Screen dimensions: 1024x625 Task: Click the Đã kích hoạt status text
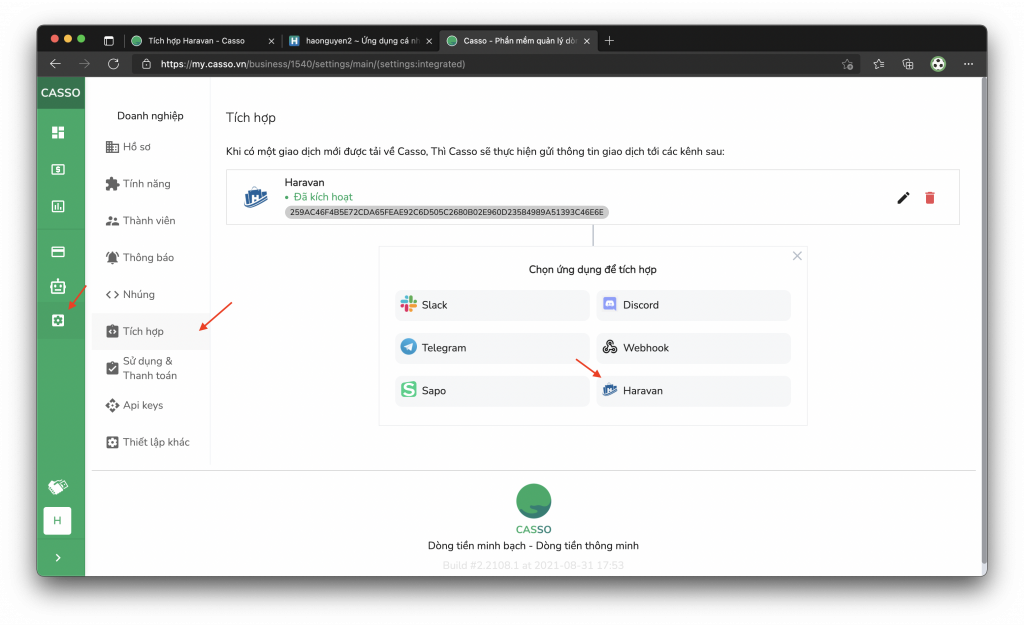(x=323, y=197)
